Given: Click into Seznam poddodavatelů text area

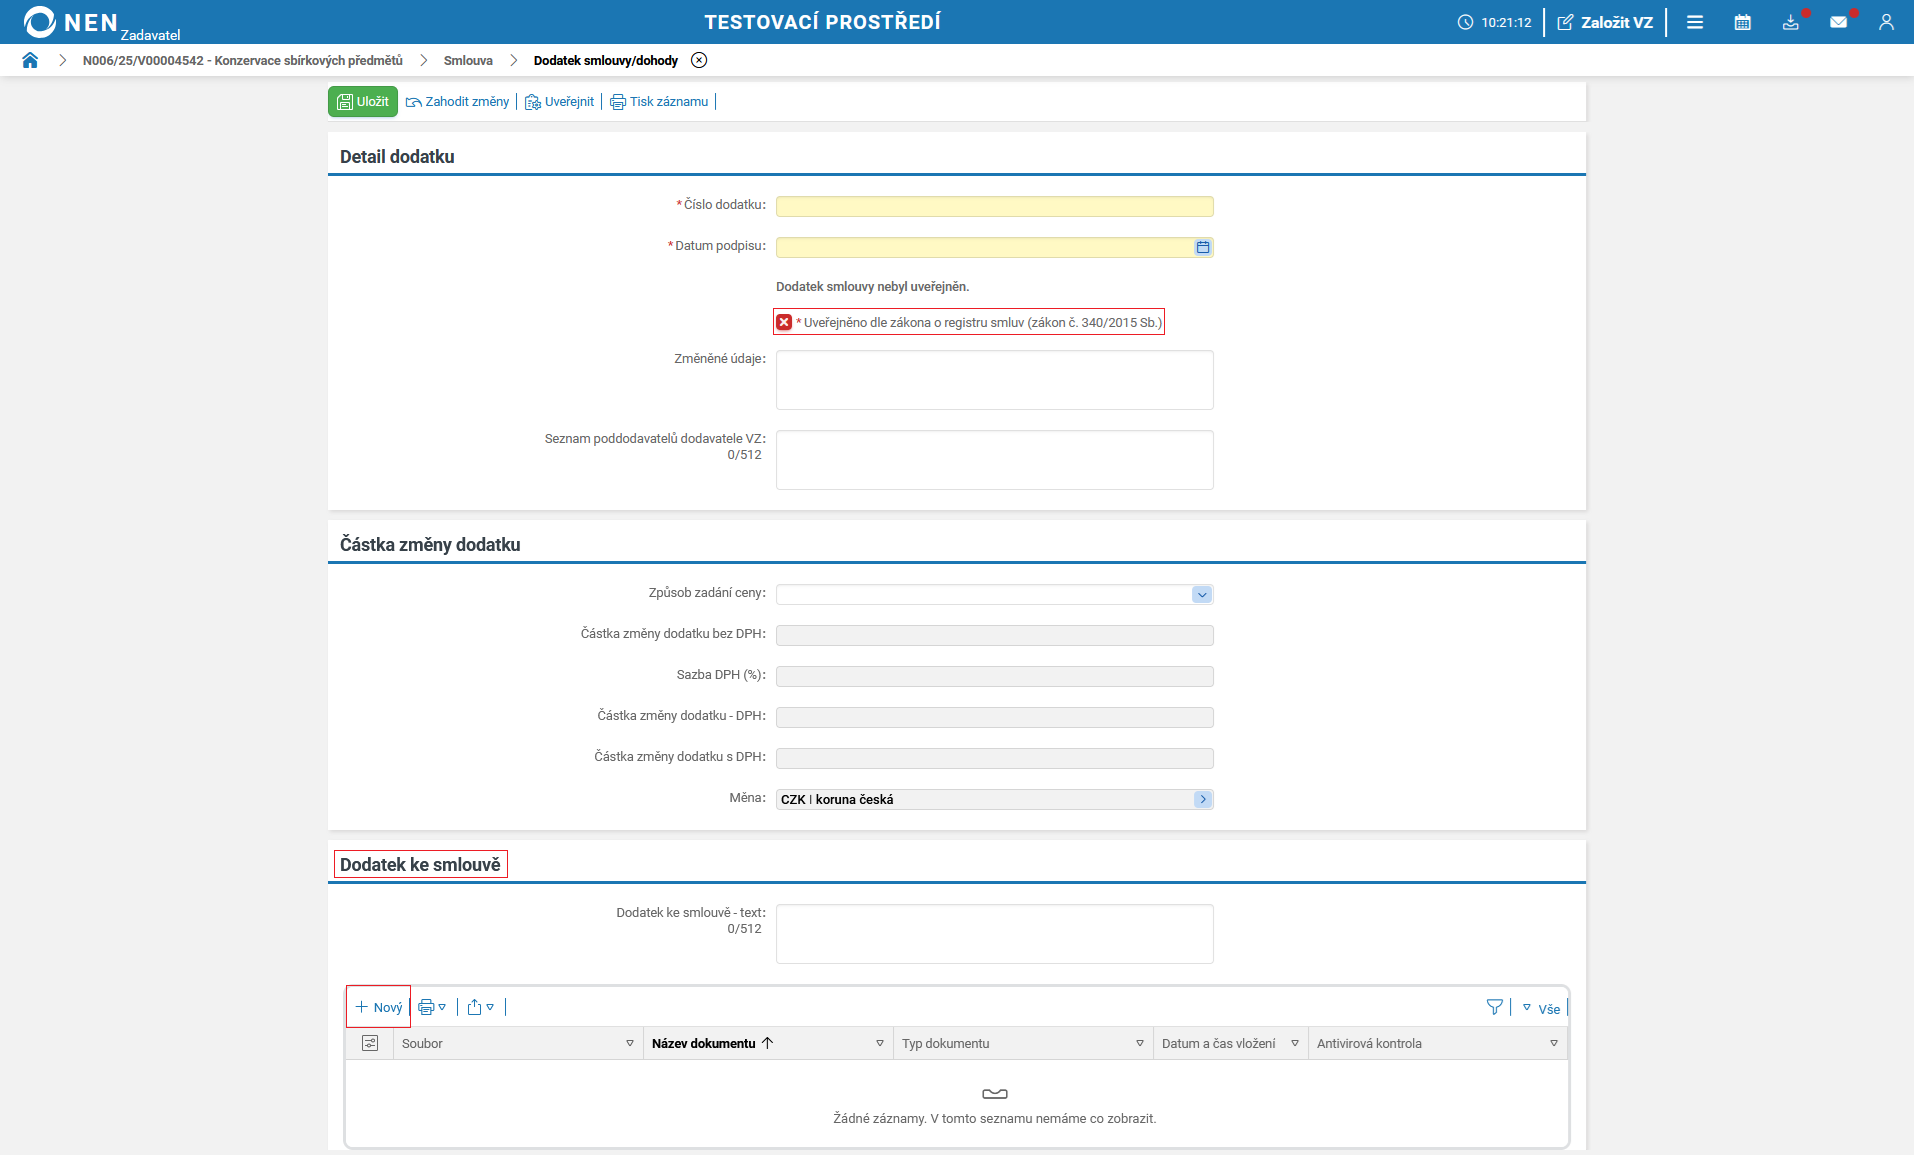Looking at the screenshot, I should coord(995,460).
